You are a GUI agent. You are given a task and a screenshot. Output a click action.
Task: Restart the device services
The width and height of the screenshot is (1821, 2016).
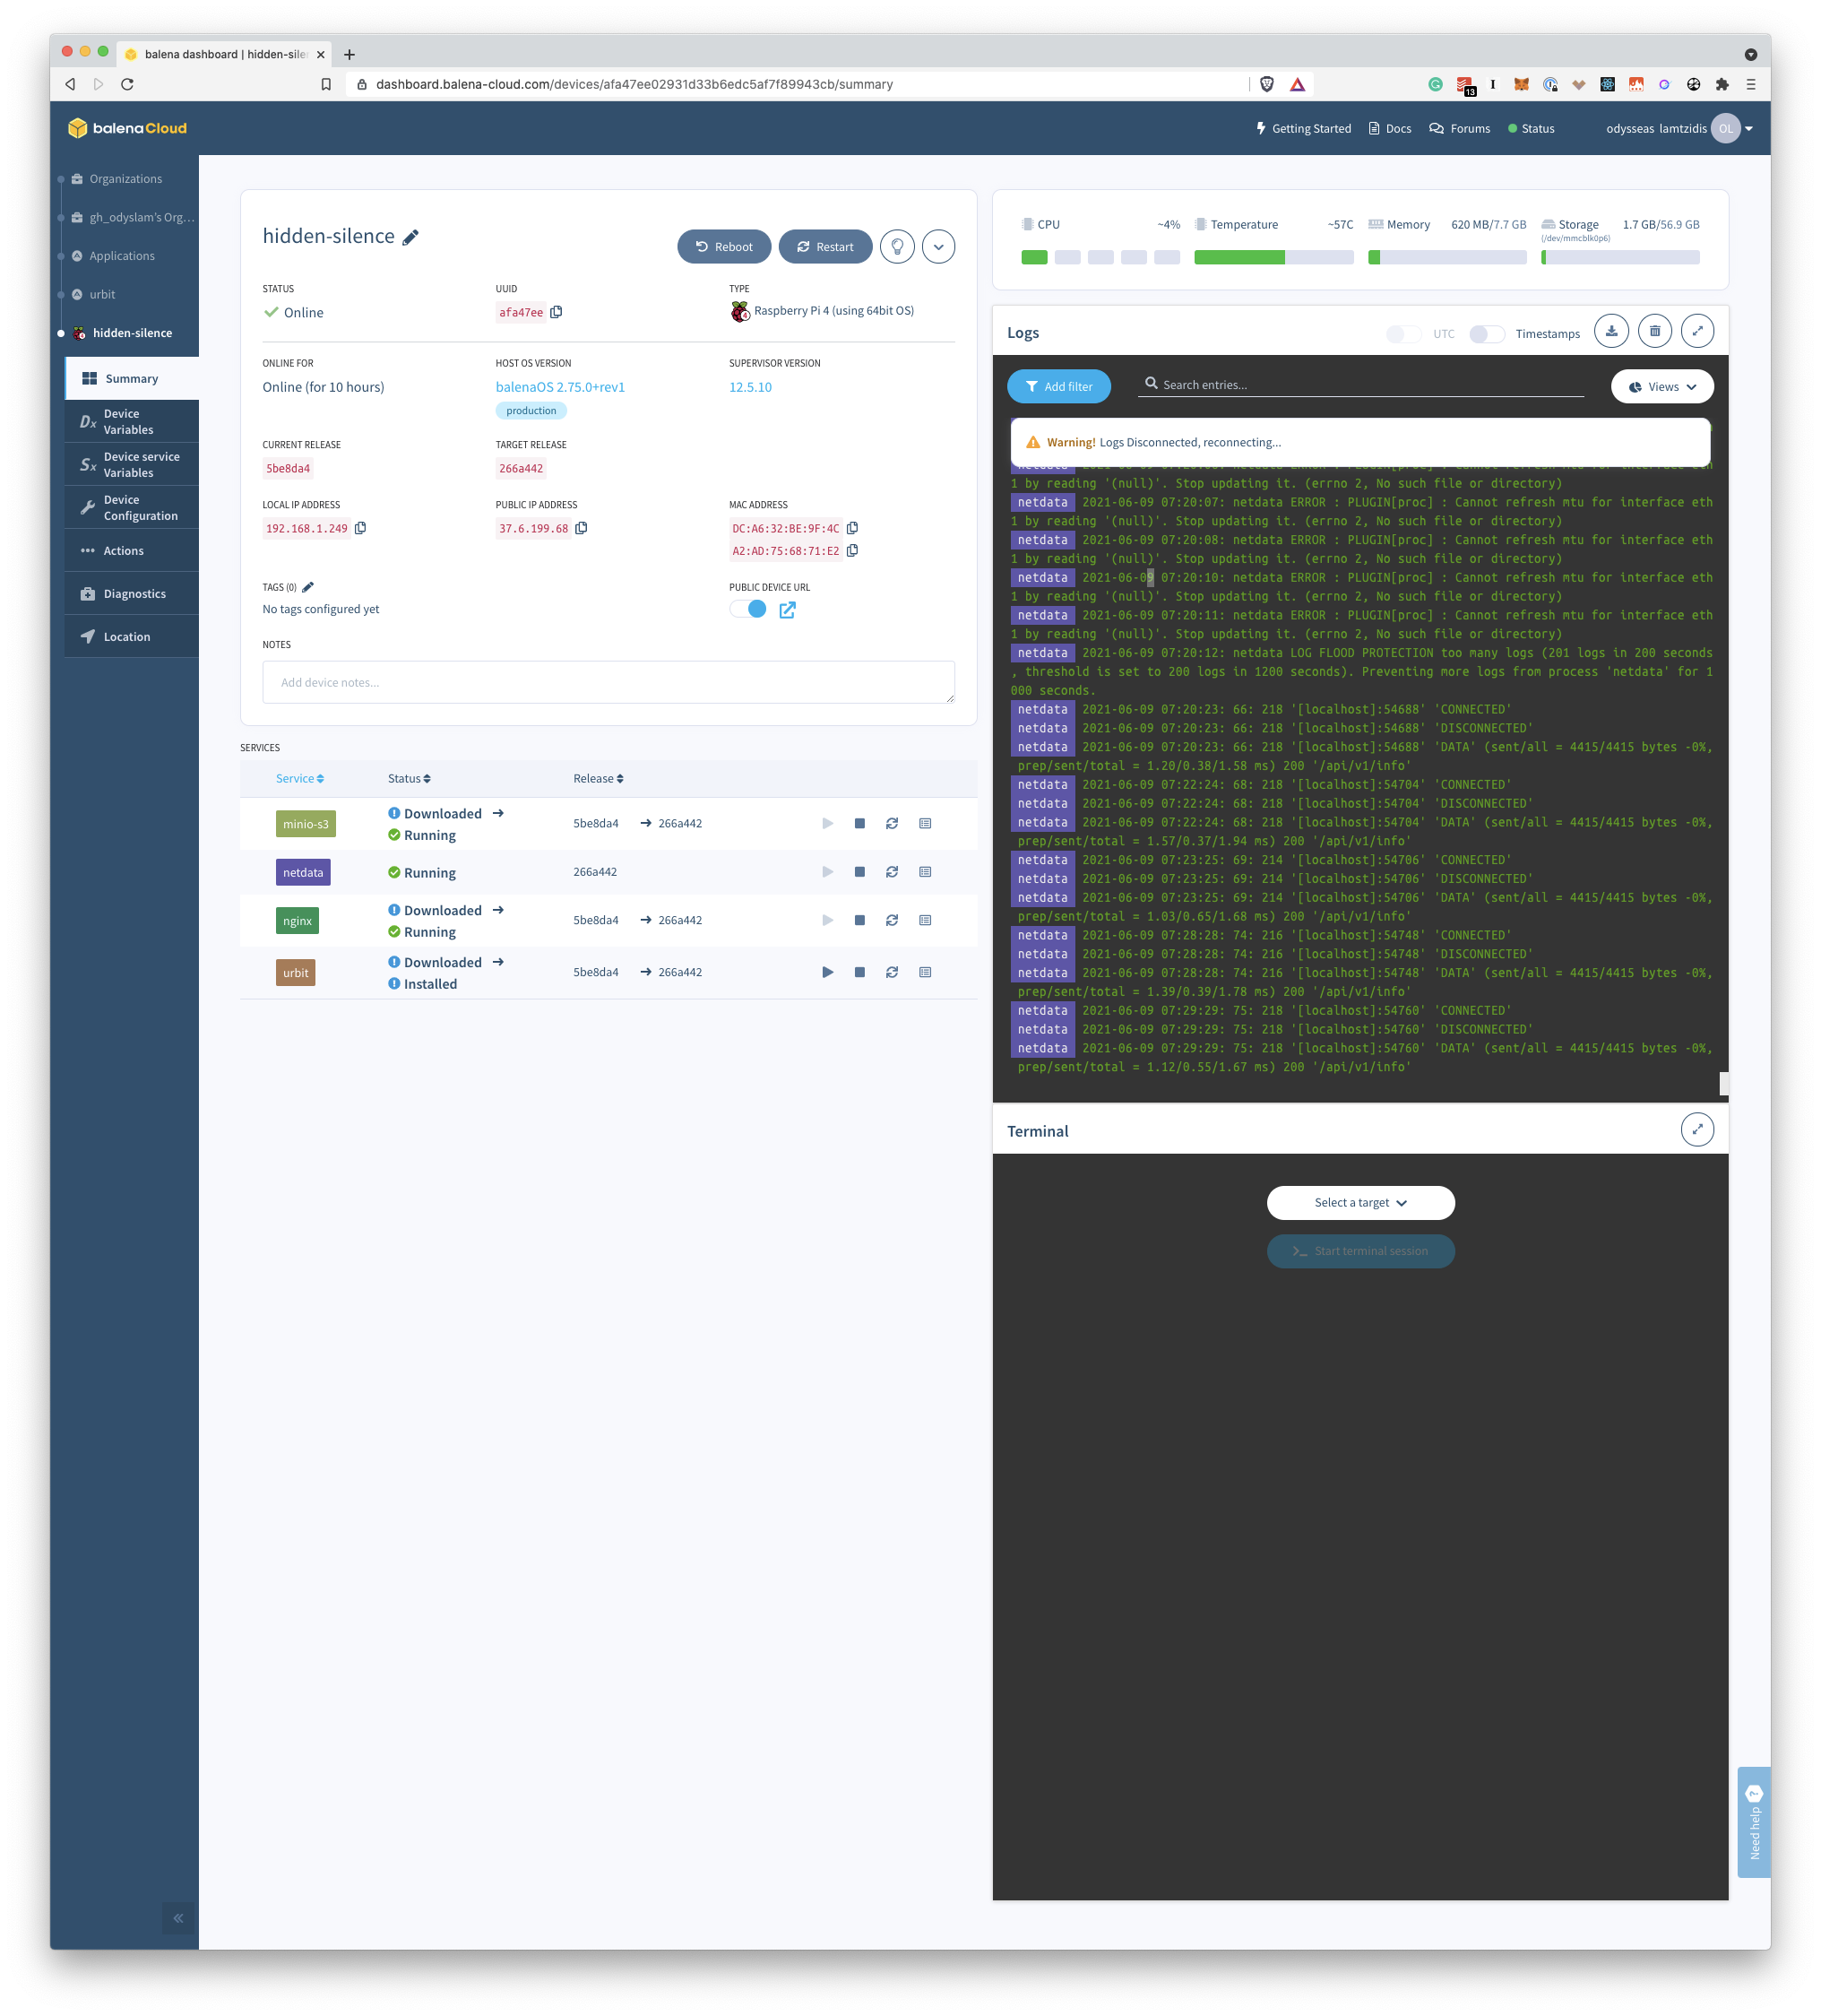[x=825, y=247]
